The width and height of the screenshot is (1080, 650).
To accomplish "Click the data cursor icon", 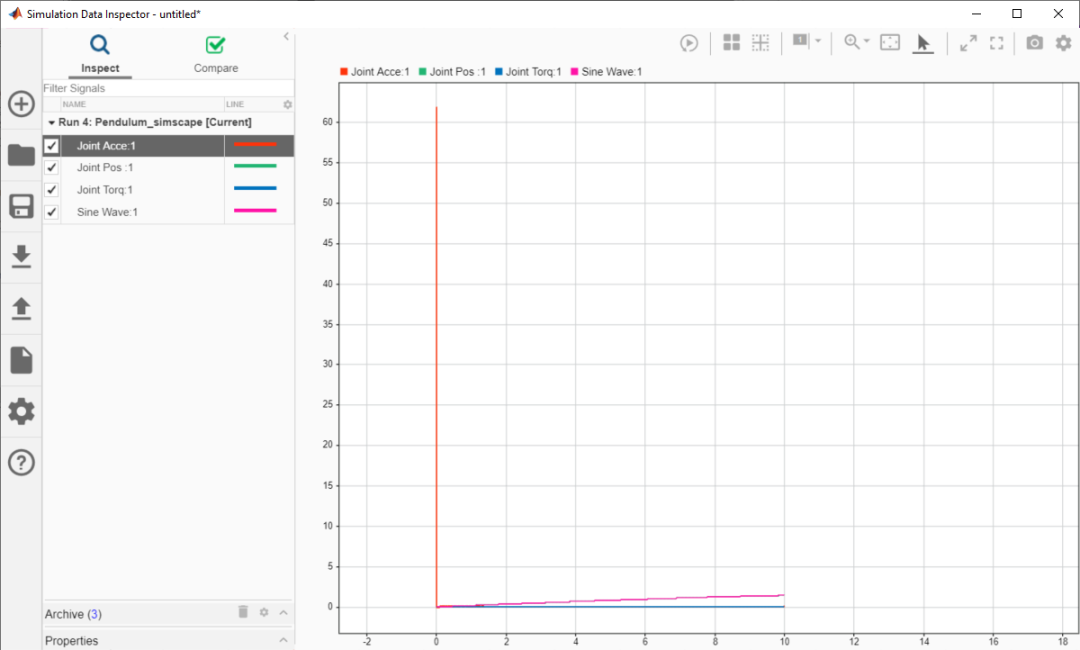I will coord(800,41).
